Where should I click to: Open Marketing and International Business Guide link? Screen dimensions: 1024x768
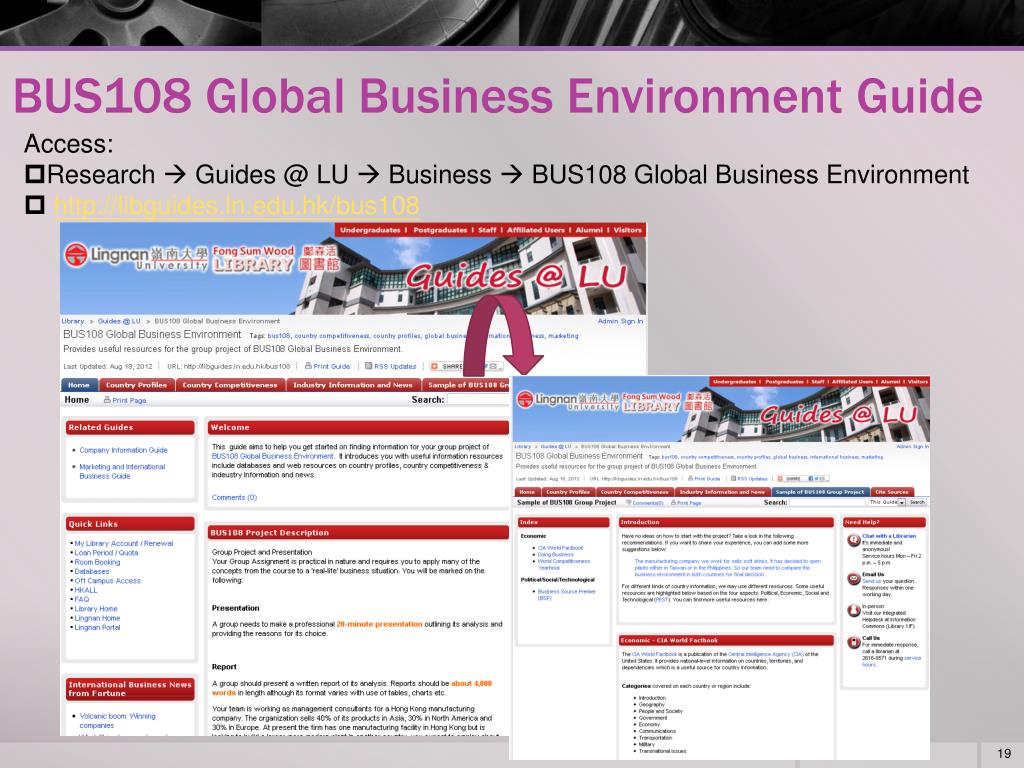(x=122, y=472)
